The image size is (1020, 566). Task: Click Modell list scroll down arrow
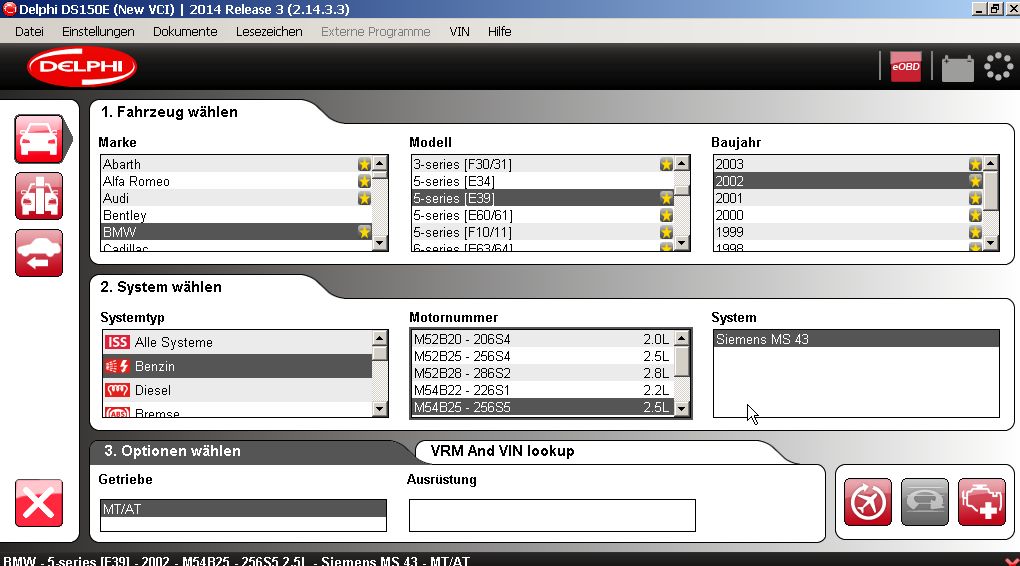(x=682, y=243)
